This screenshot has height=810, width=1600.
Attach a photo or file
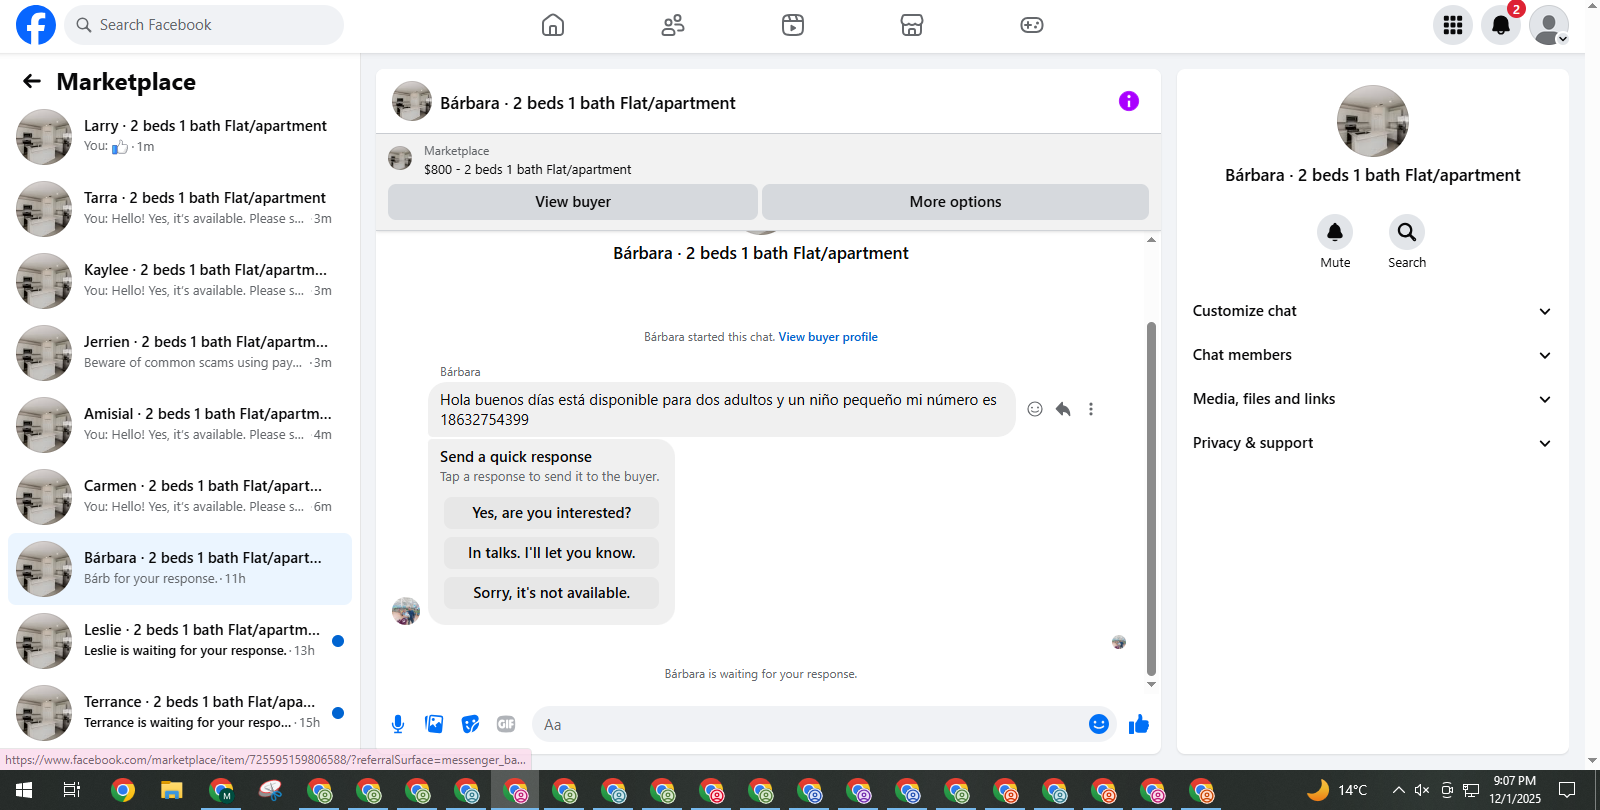[434, 724]
